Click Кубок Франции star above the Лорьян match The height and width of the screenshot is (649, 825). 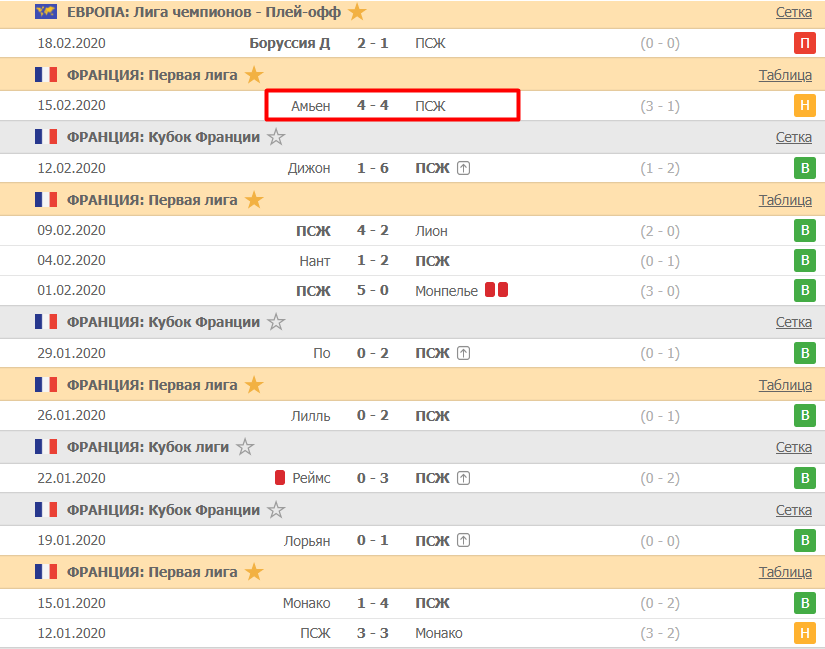point(276,510)
